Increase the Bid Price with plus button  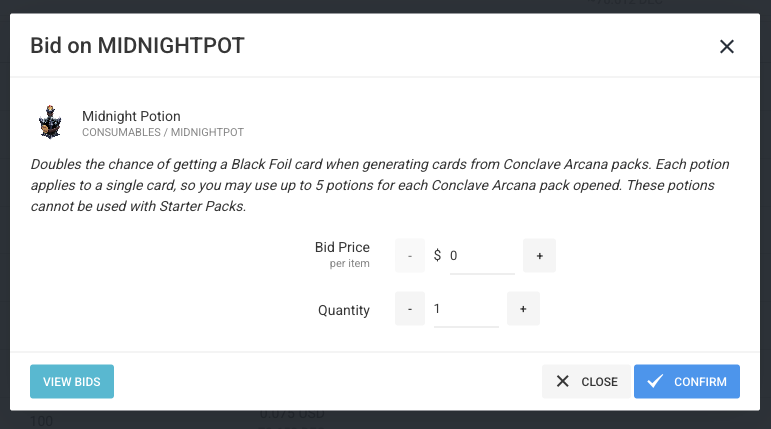pos(539,256)
